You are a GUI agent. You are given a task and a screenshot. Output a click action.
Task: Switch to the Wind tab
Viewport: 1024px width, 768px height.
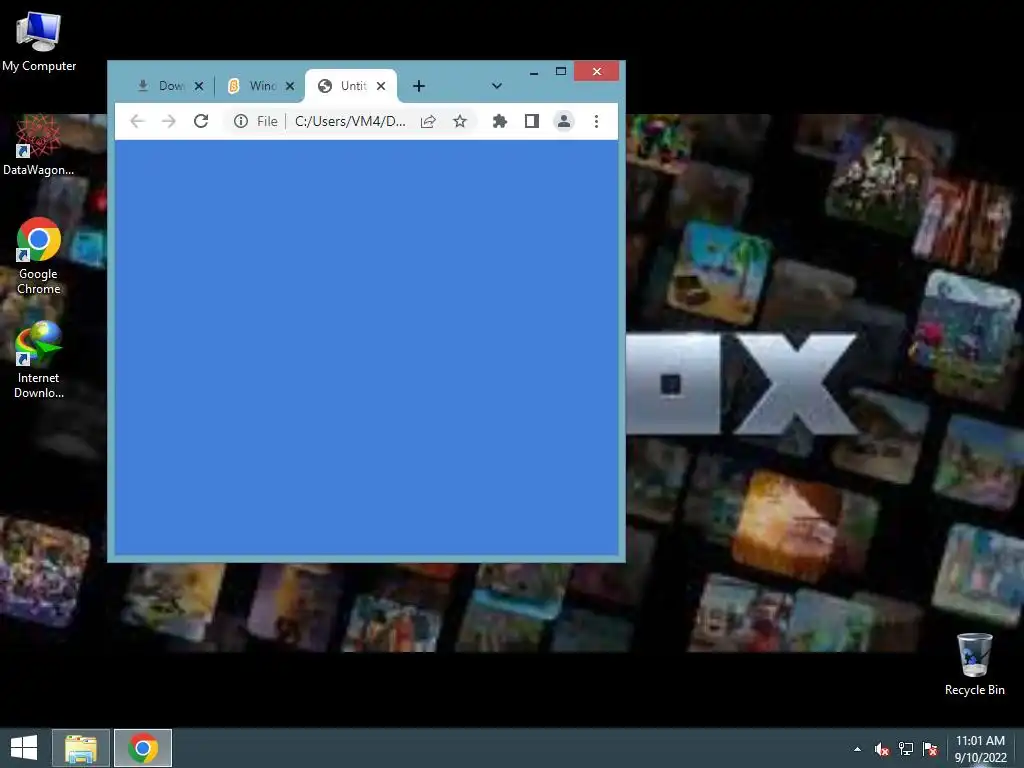click(x=252, y=86)
